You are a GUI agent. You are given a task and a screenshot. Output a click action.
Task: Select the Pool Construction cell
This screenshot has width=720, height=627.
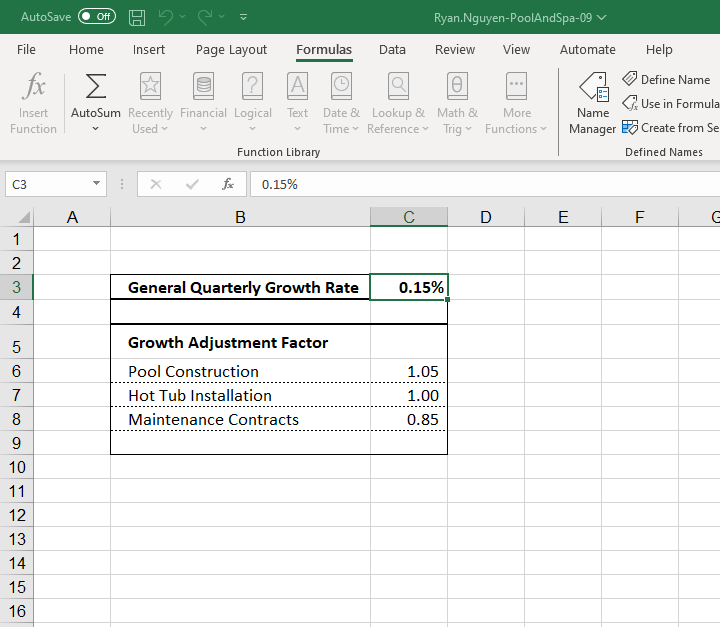coord(240,371)
